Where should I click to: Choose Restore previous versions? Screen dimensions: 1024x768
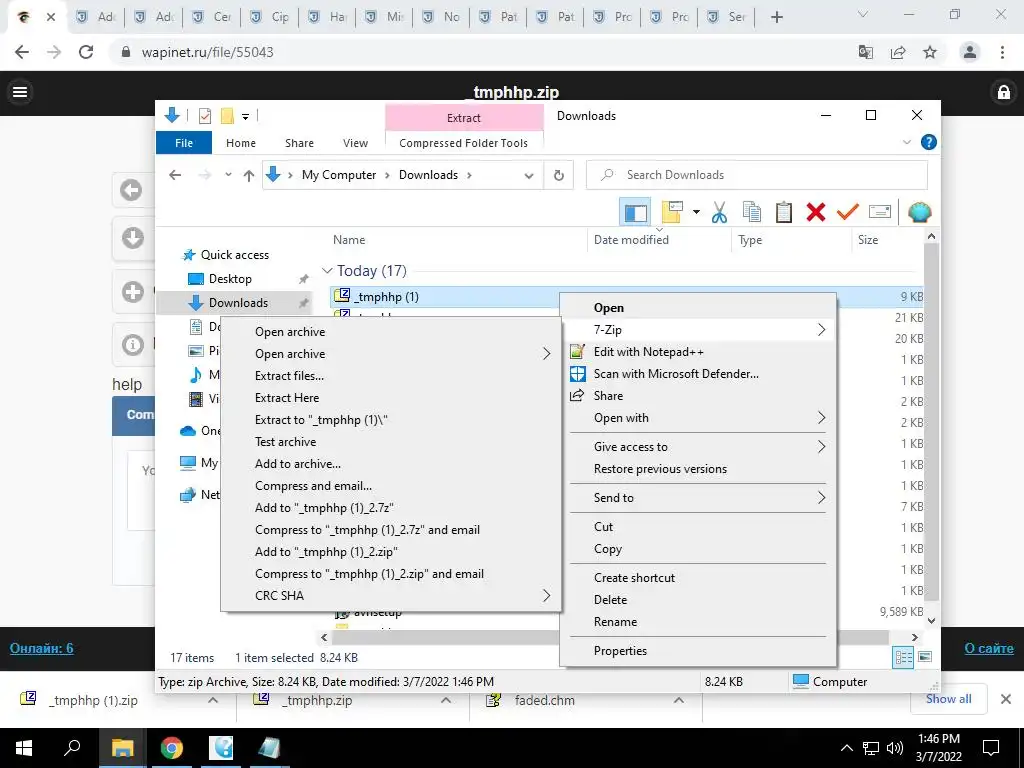click(698, 469)
